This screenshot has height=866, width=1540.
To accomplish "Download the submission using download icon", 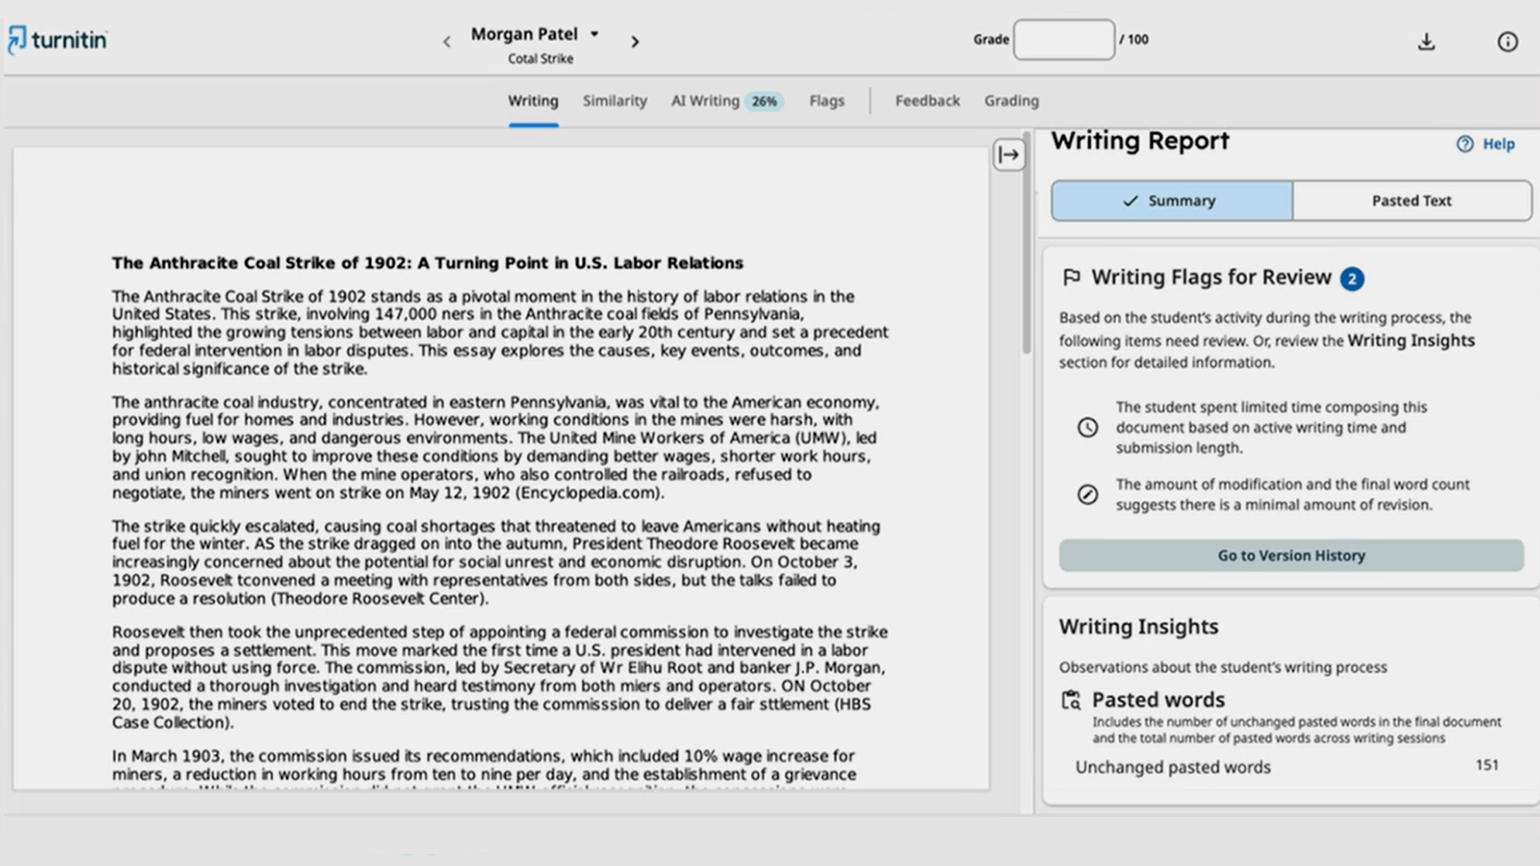I will [x=1426, y=42].
